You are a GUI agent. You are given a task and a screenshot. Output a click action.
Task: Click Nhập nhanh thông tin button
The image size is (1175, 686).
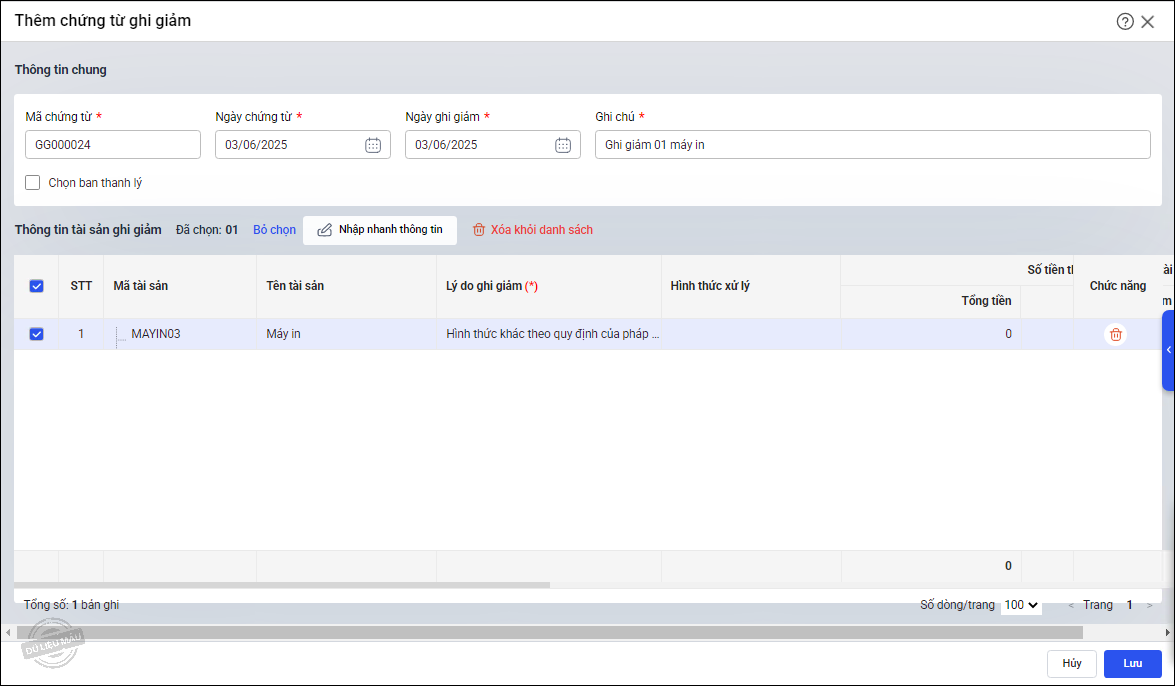pyautogui.click(x=380, y=230)
